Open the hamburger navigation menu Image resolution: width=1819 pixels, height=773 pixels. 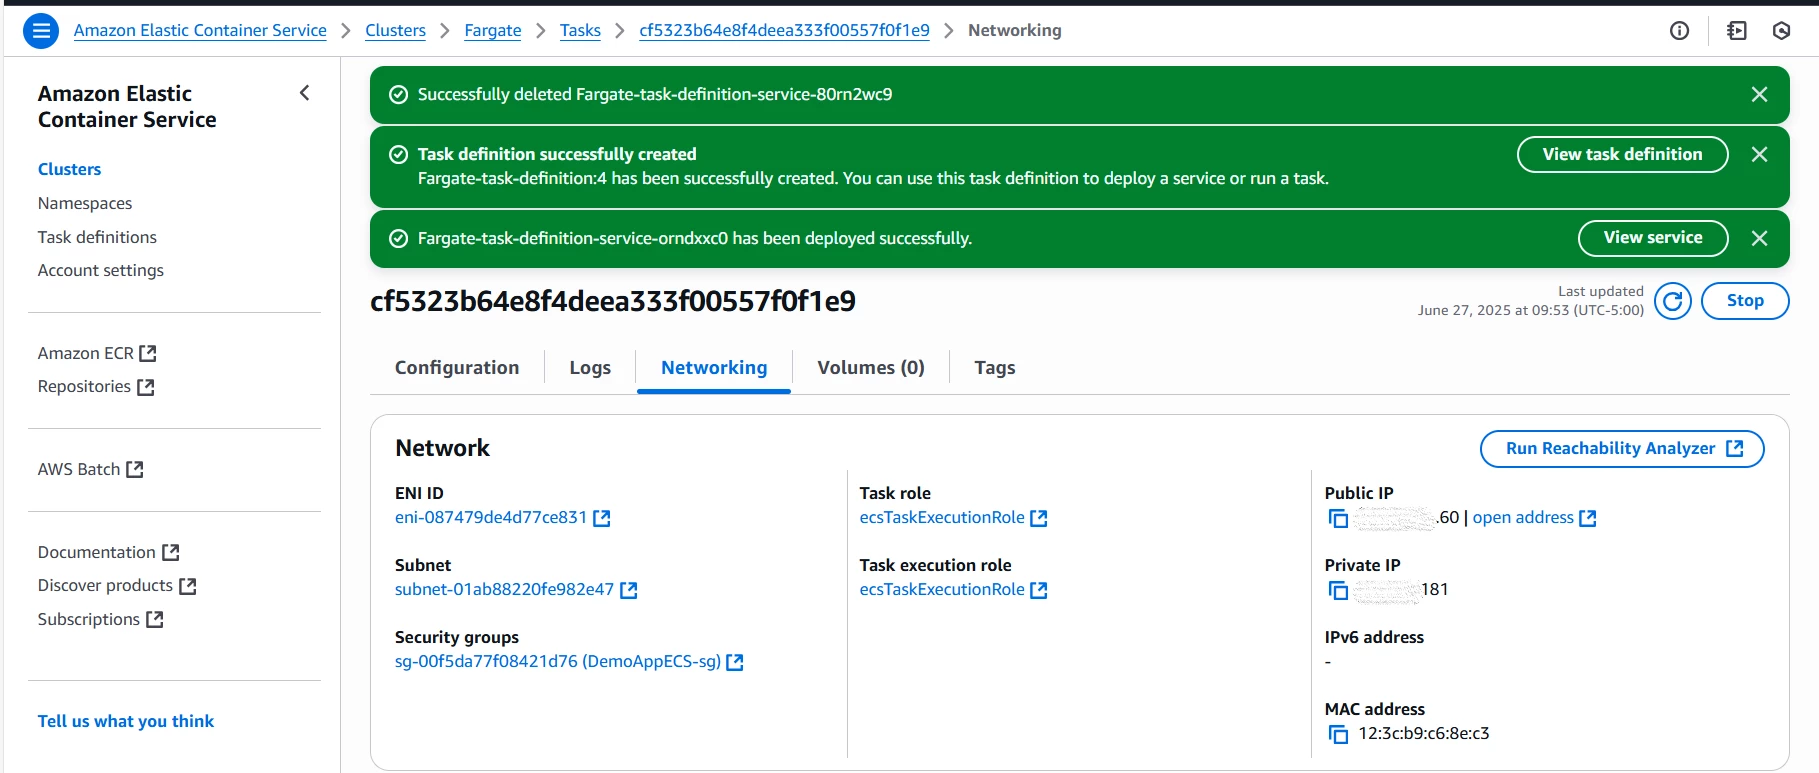pyautogui.click(x=41, y=31)
